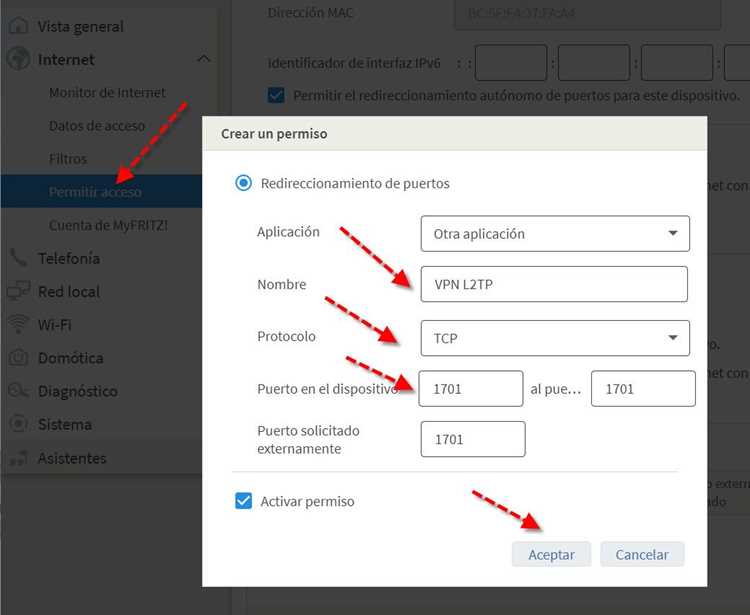Click the Wi-Fi signal icon
Screen dimensions: 750x615
(x=18, y=324)
